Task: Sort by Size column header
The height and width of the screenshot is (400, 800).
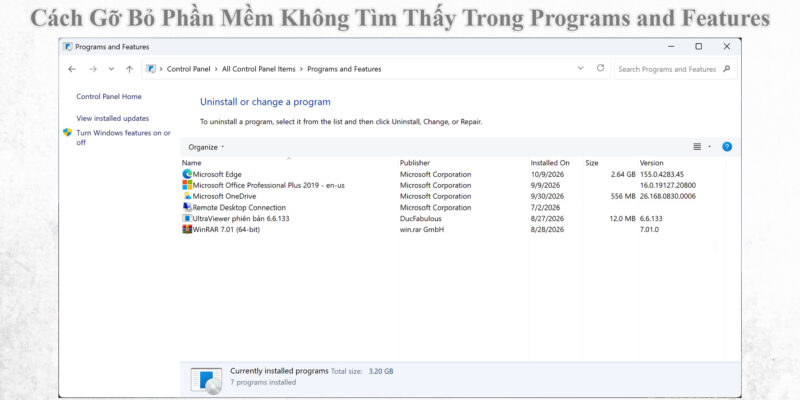Action: pyautogui.click(x=592, y=163)
